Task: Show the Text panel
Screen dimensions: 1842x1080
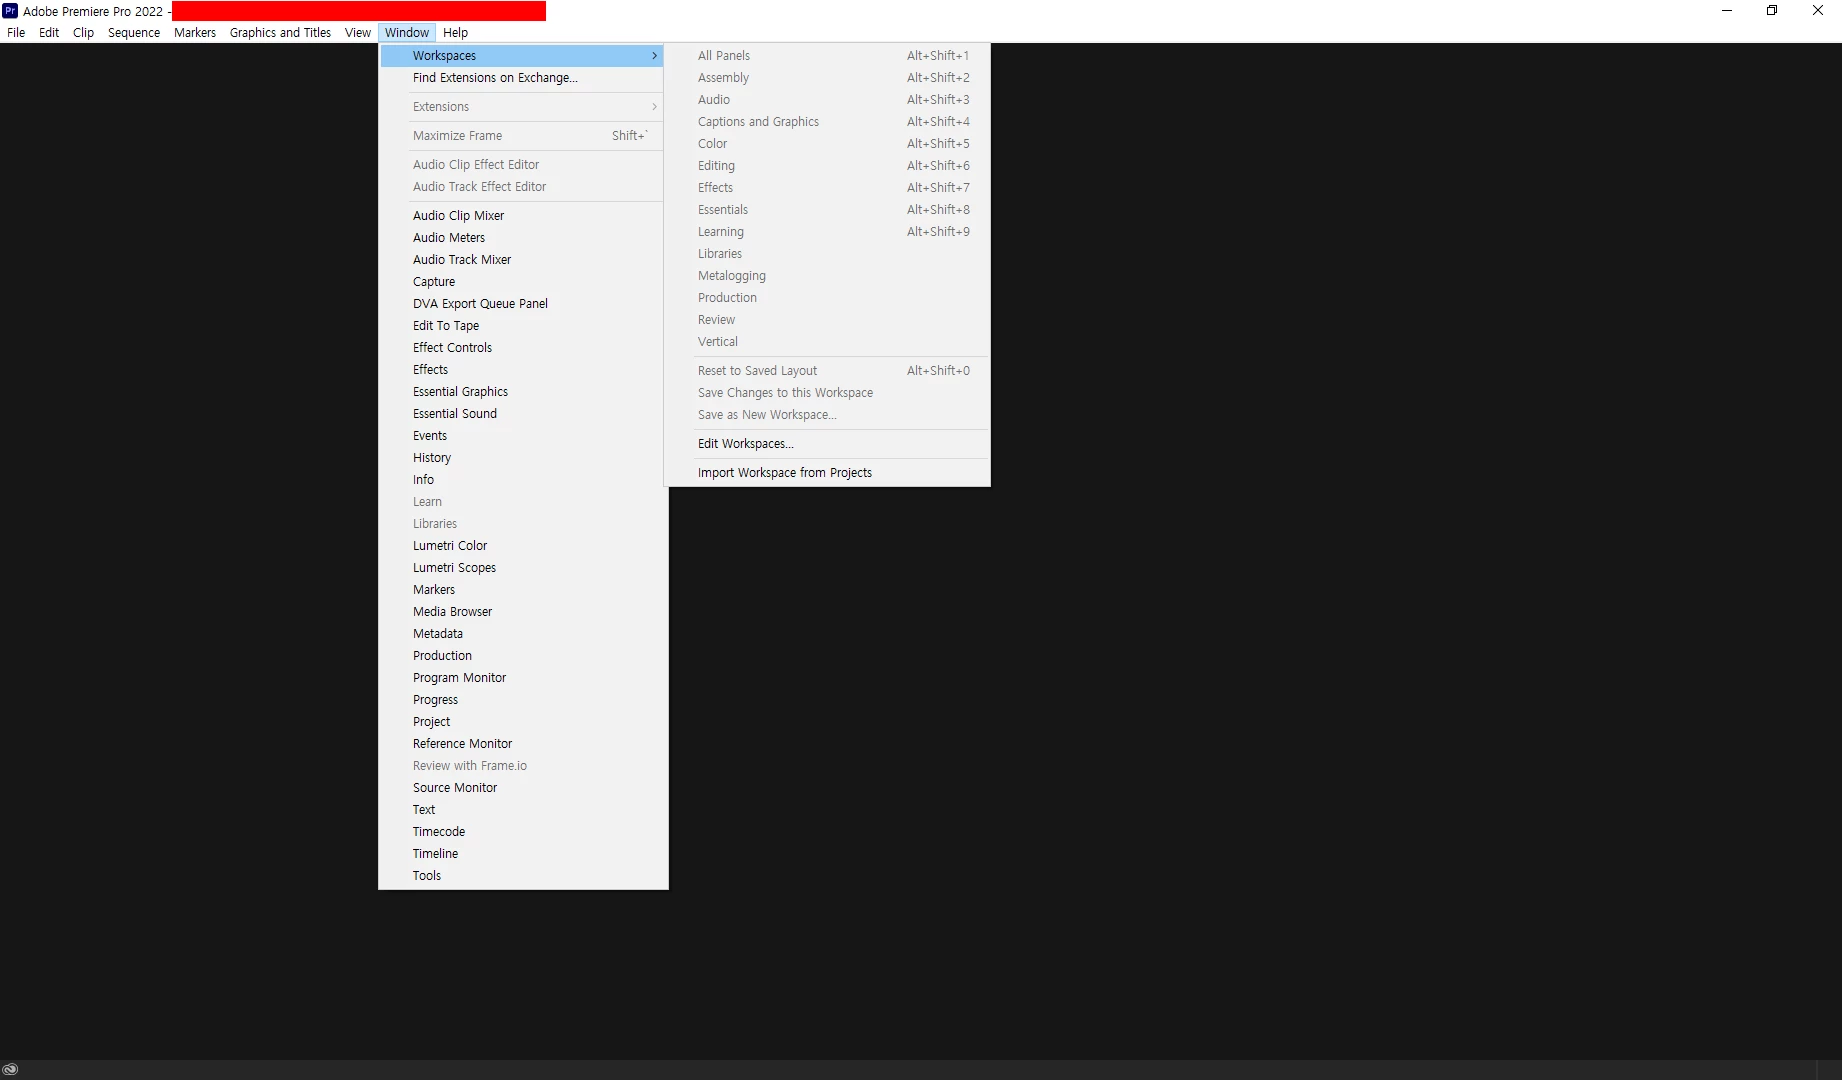Action: point(522,810)
